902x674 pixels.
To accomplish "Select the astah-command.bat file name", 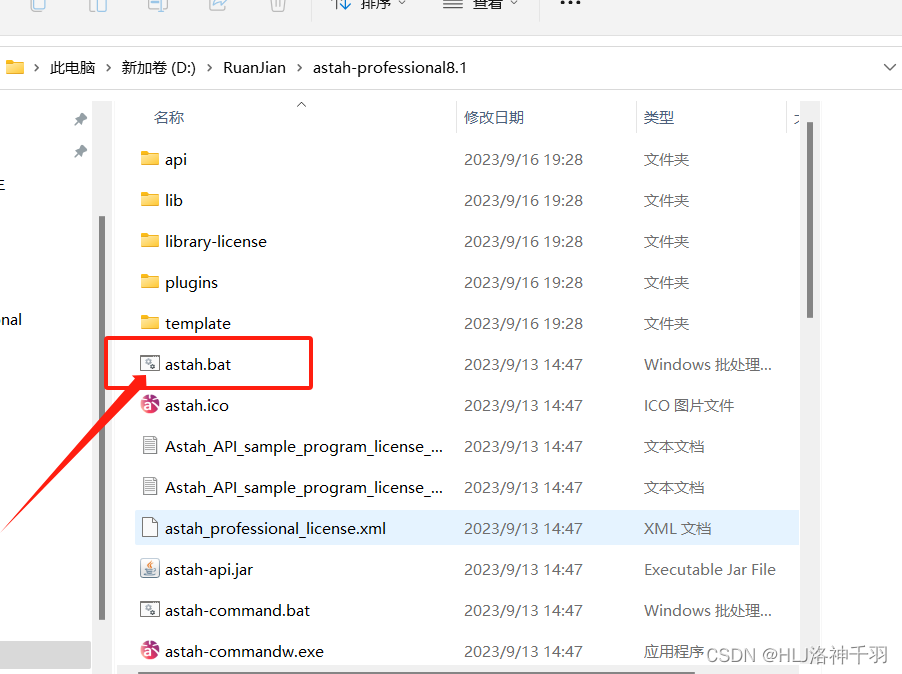I will tap(237, 610).
